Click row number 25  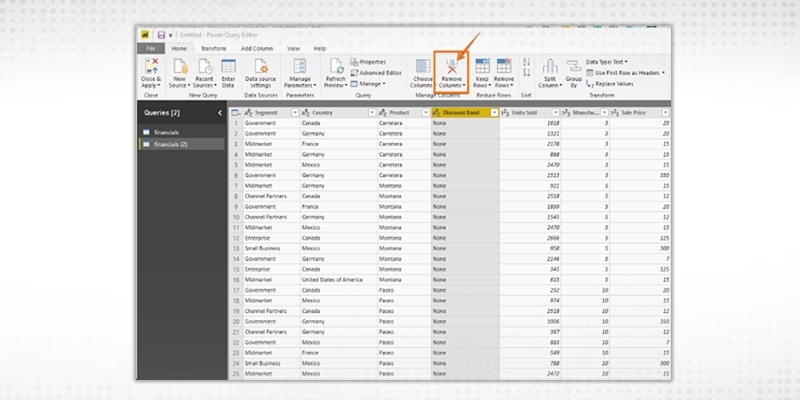click(236, 374)
